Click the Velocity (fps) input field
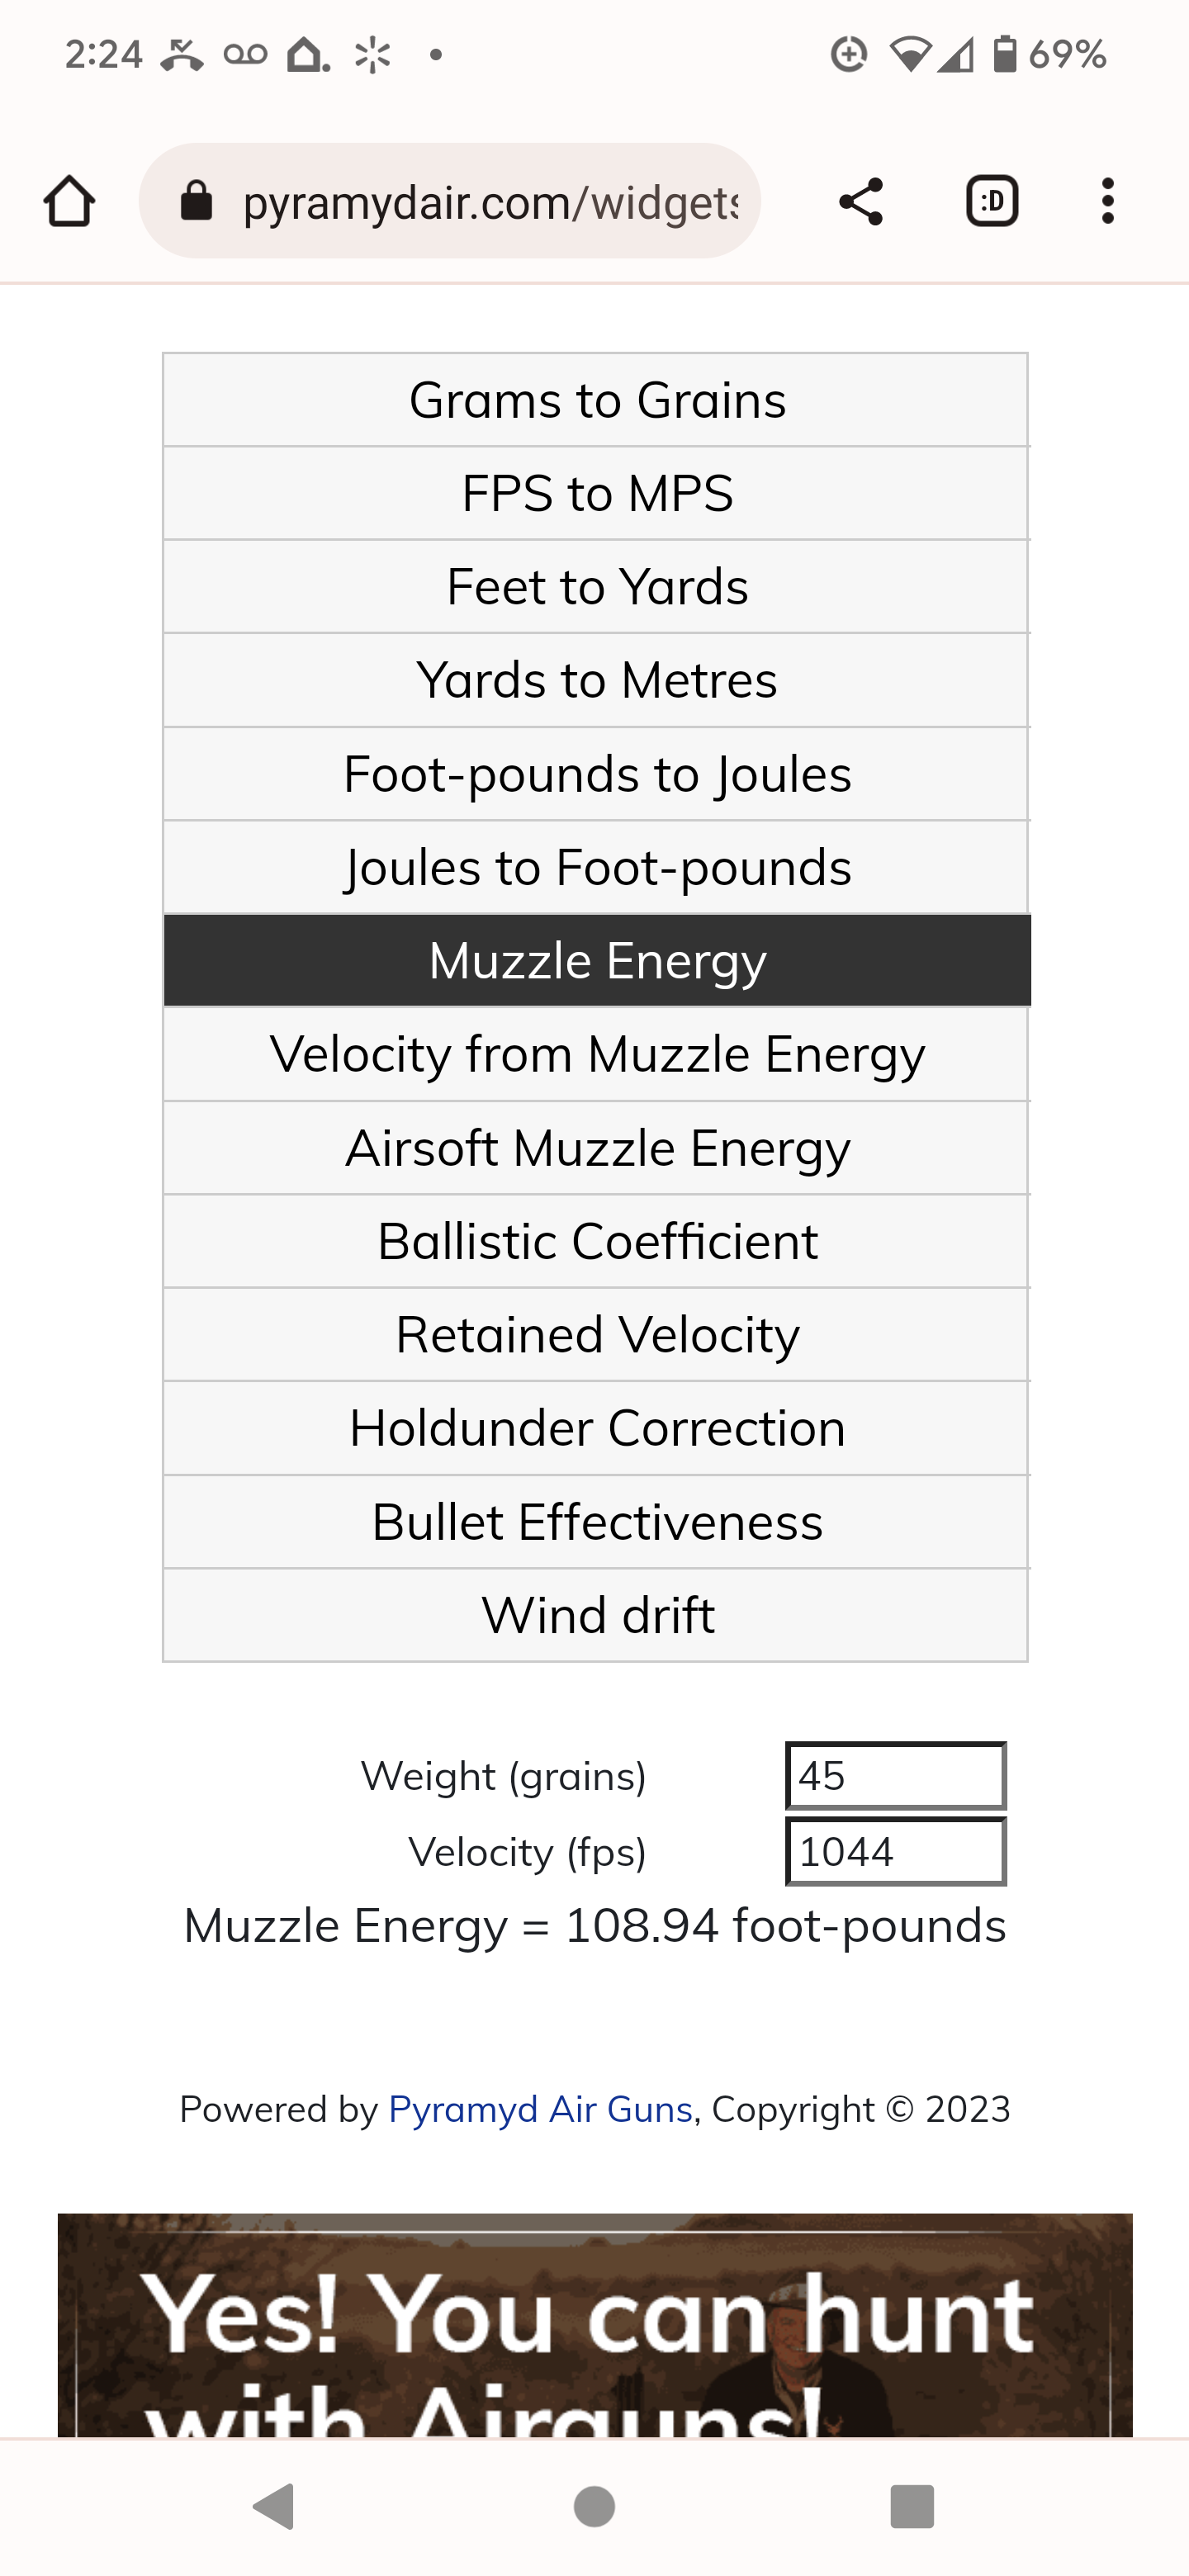Viewport: 1189px width, 2576px height. tap(896, 1852)
